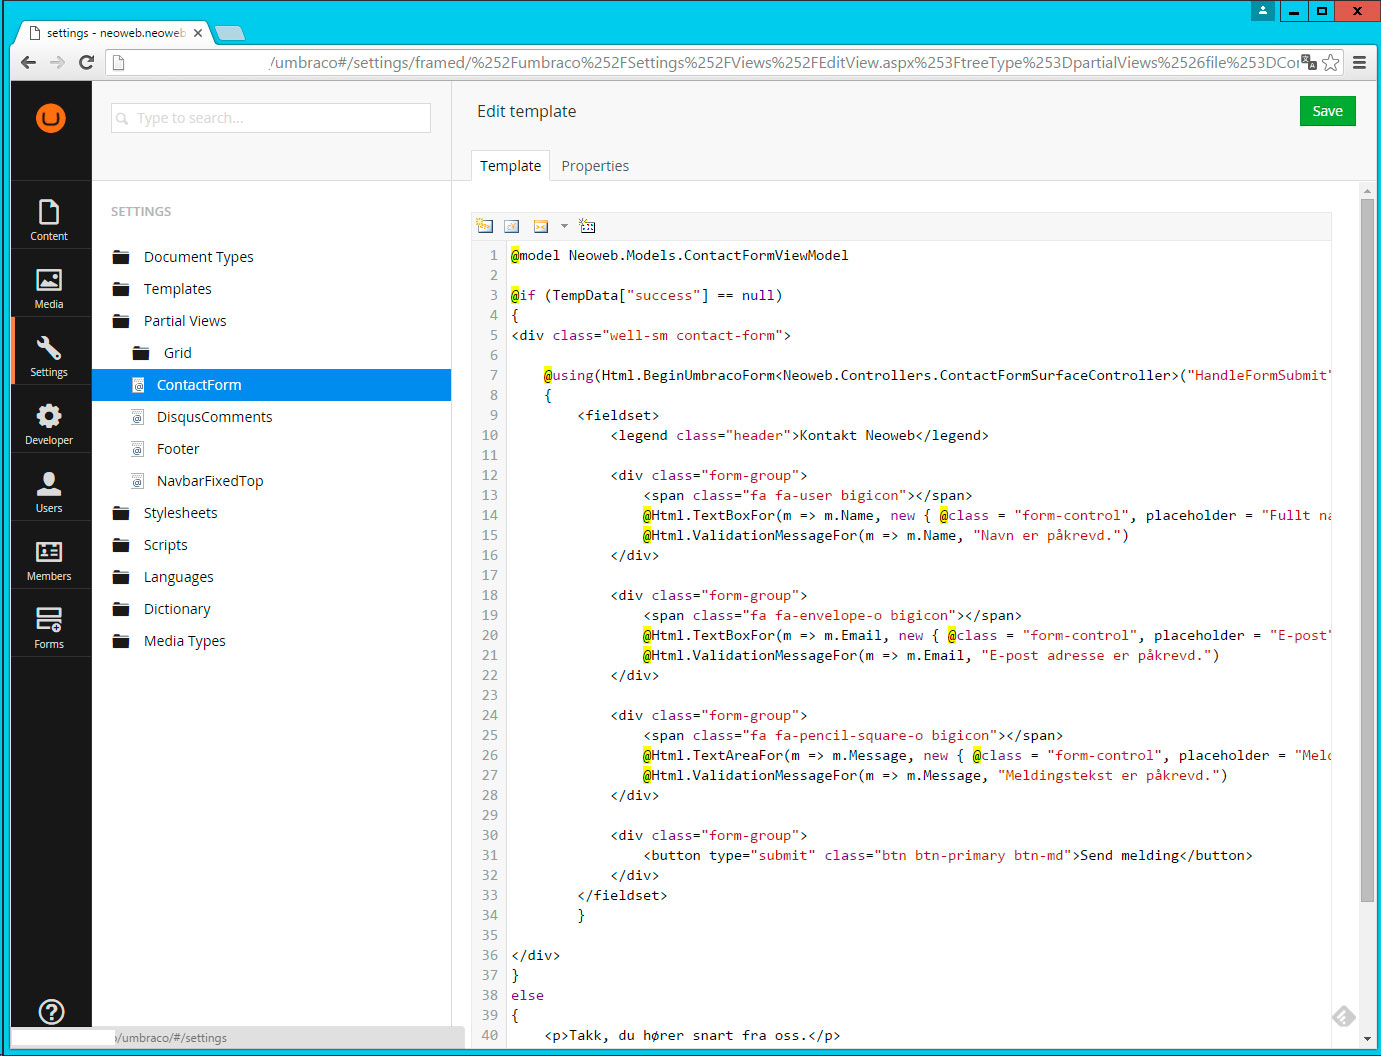
Task: Switch to the Template tab
Action: point(510,166)
